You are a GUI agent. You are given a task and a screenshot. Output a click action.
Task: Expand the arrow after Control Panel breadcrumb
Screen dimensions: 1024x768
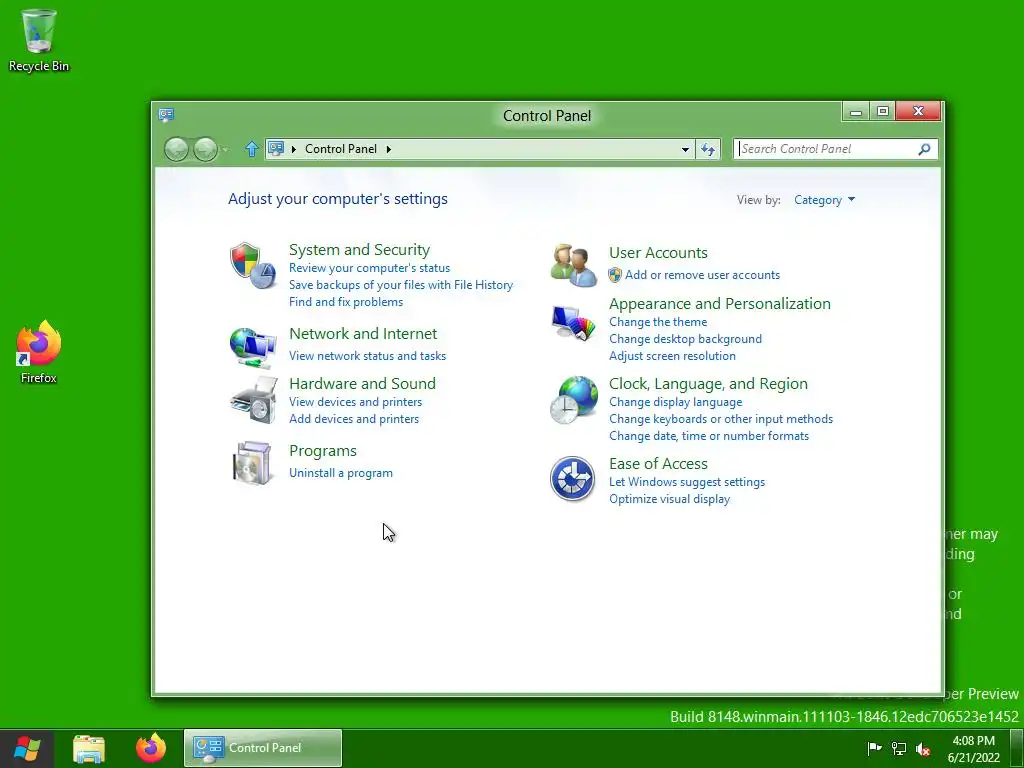(x=389, y=149)
